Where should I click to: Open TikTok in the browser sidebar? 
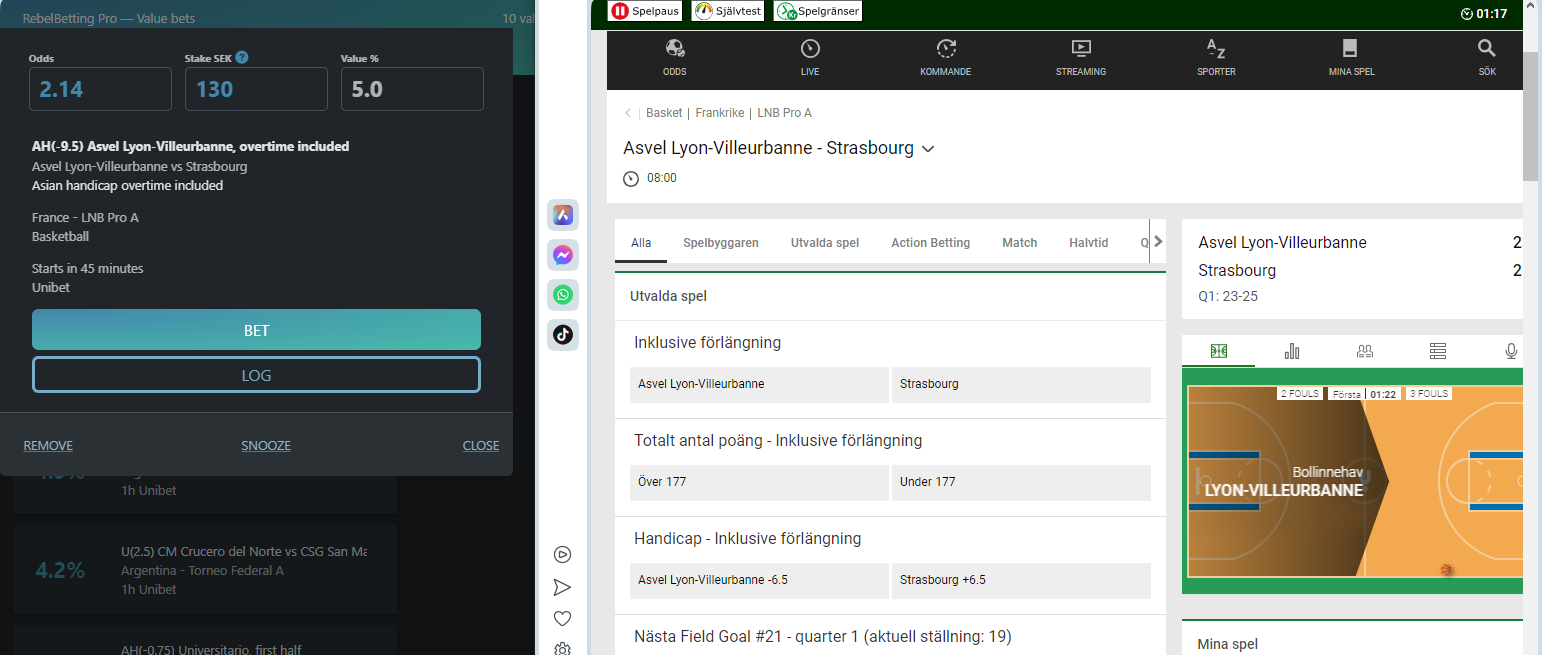pos(563,335)
